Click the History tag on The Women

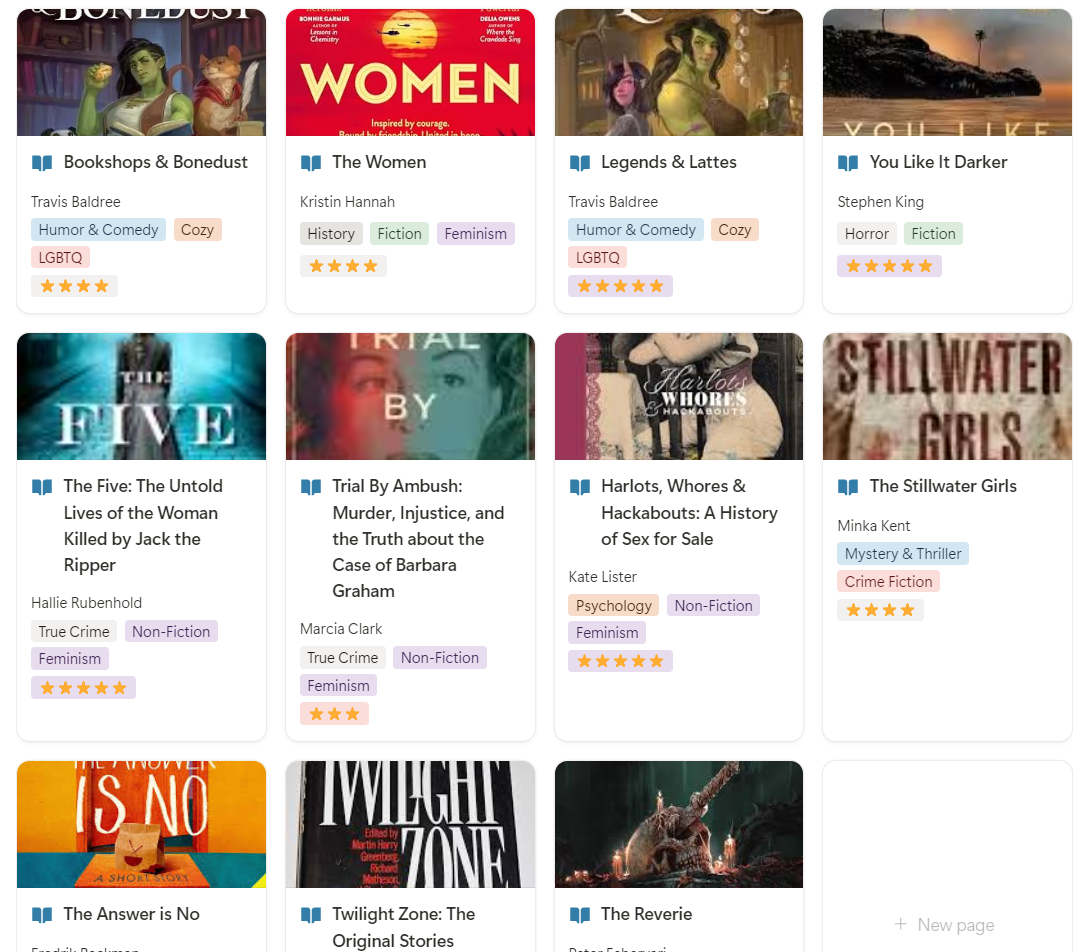(331, 234)
